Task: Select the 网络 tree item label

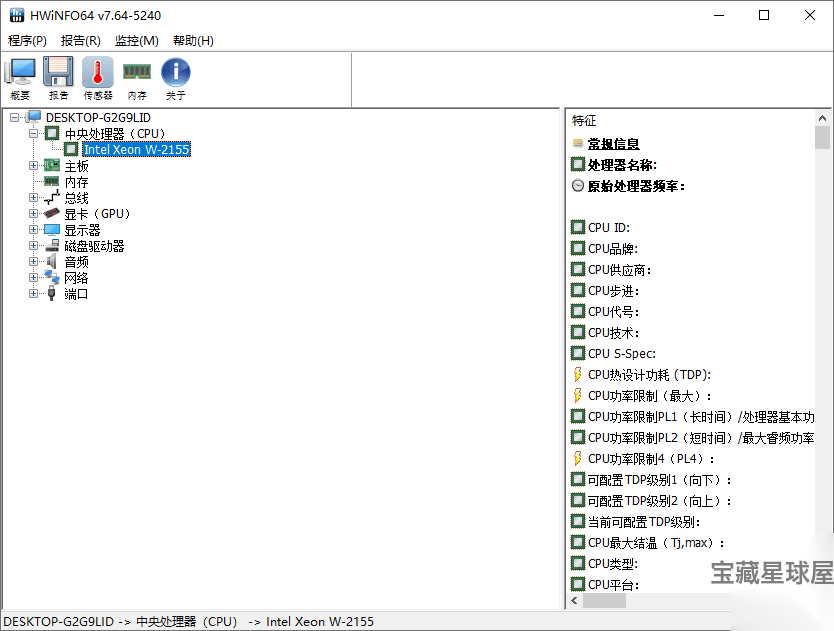Action: point(77,278)
